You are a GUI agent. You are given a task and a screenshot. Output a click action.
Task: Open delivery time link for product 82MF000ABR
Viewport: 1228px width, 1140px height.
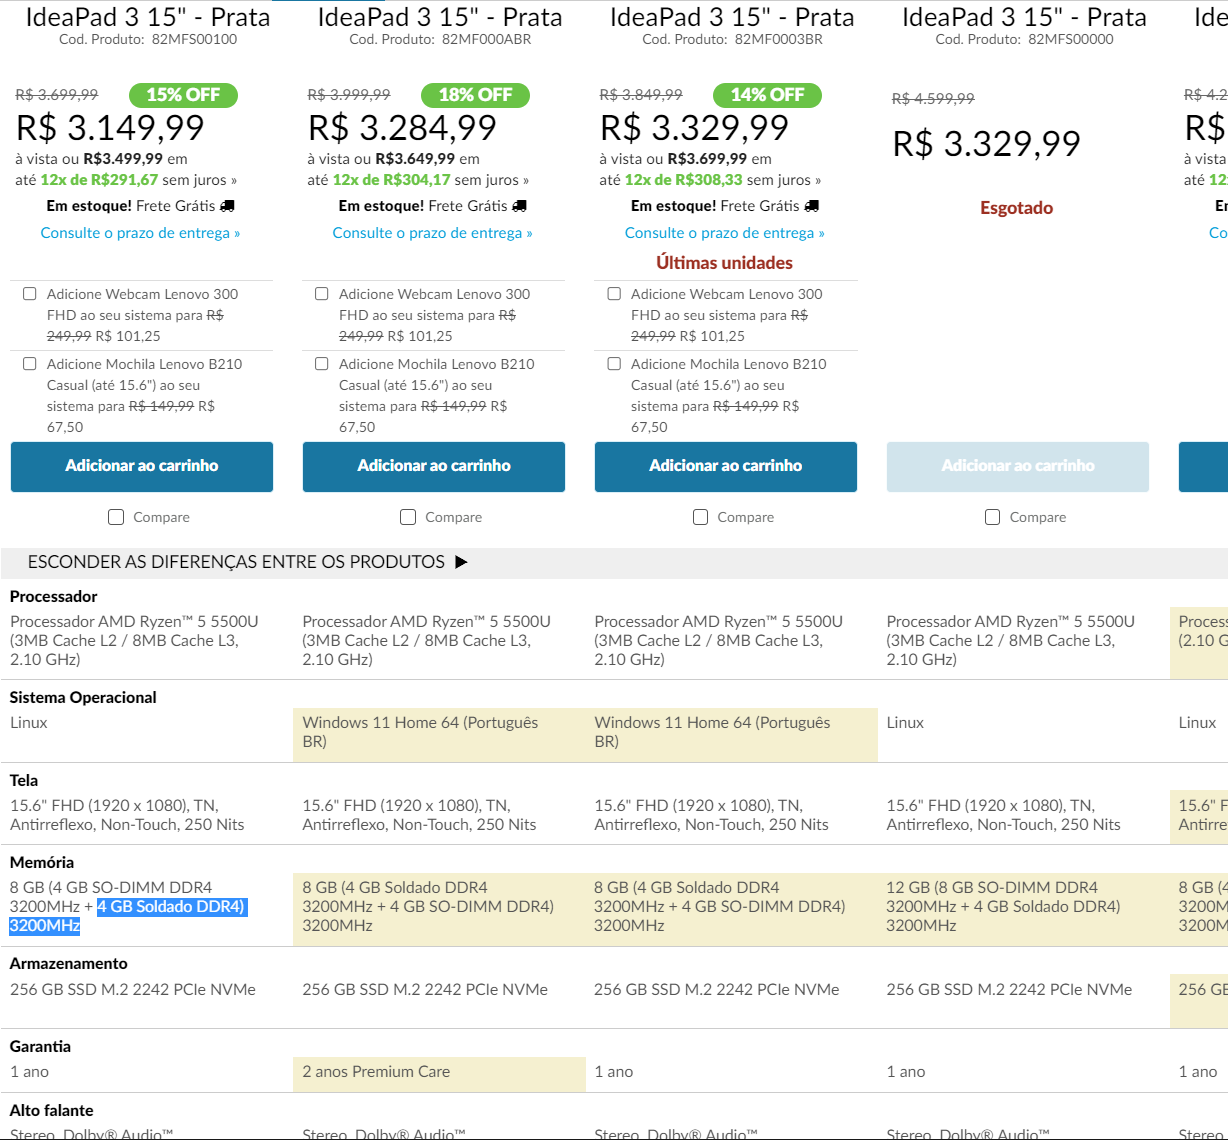point(432,233)
